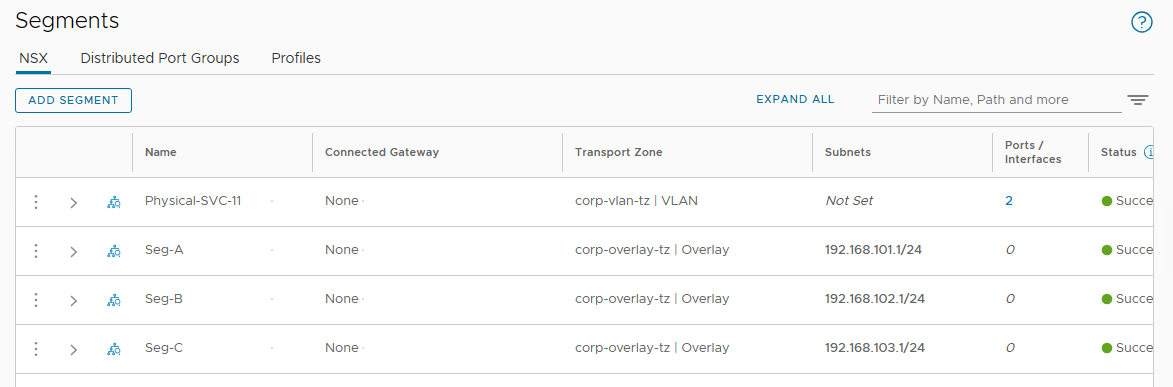This screenshot has height=387, width=1173.
Task: Click the ADD SEGMENT button
Action: [73, 100]
